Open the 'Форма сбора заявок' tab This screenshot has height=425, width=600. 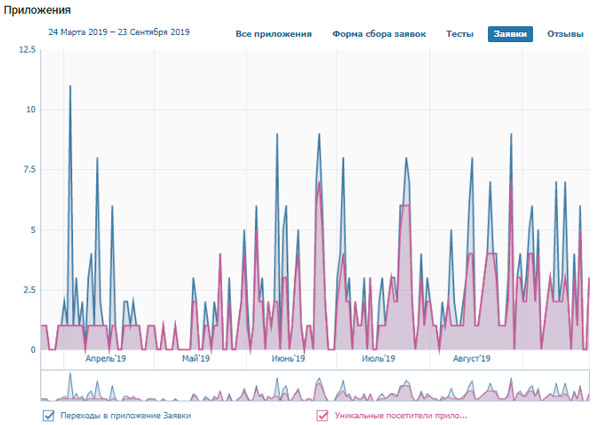click(379, 34)
